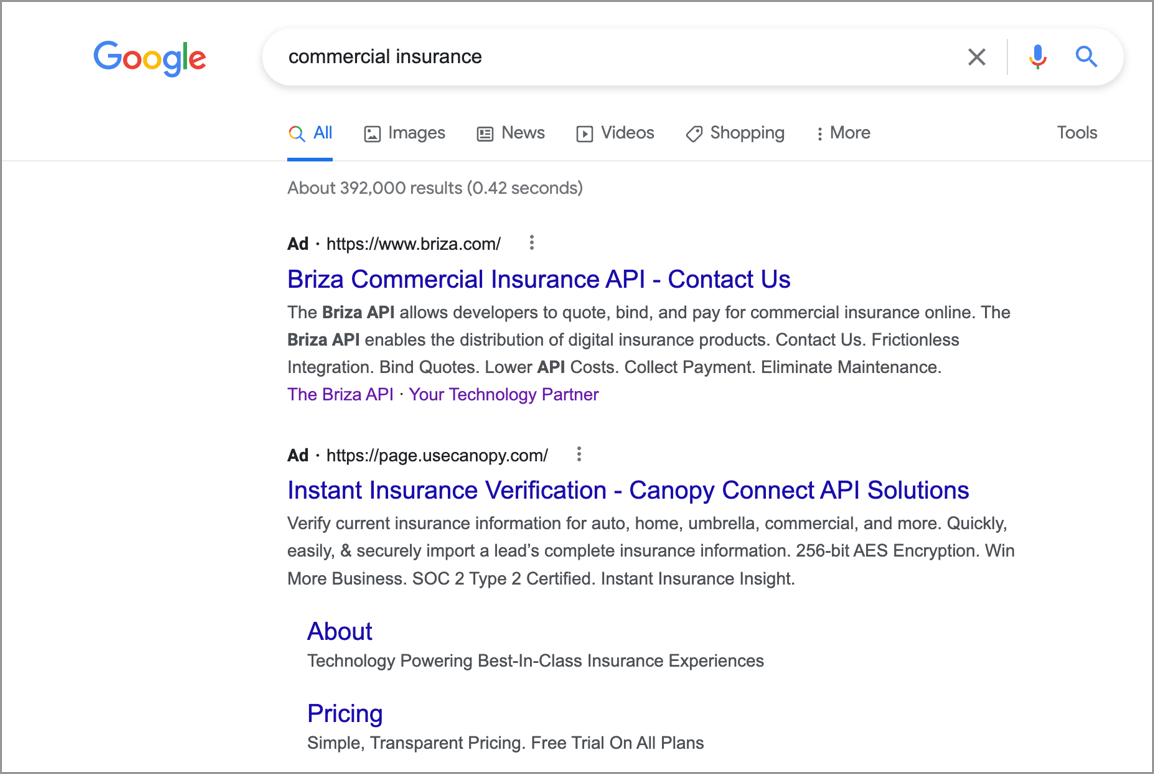Submit search with the magnifying glass icon
The image size is (1154, 774).
(1086, 57)
